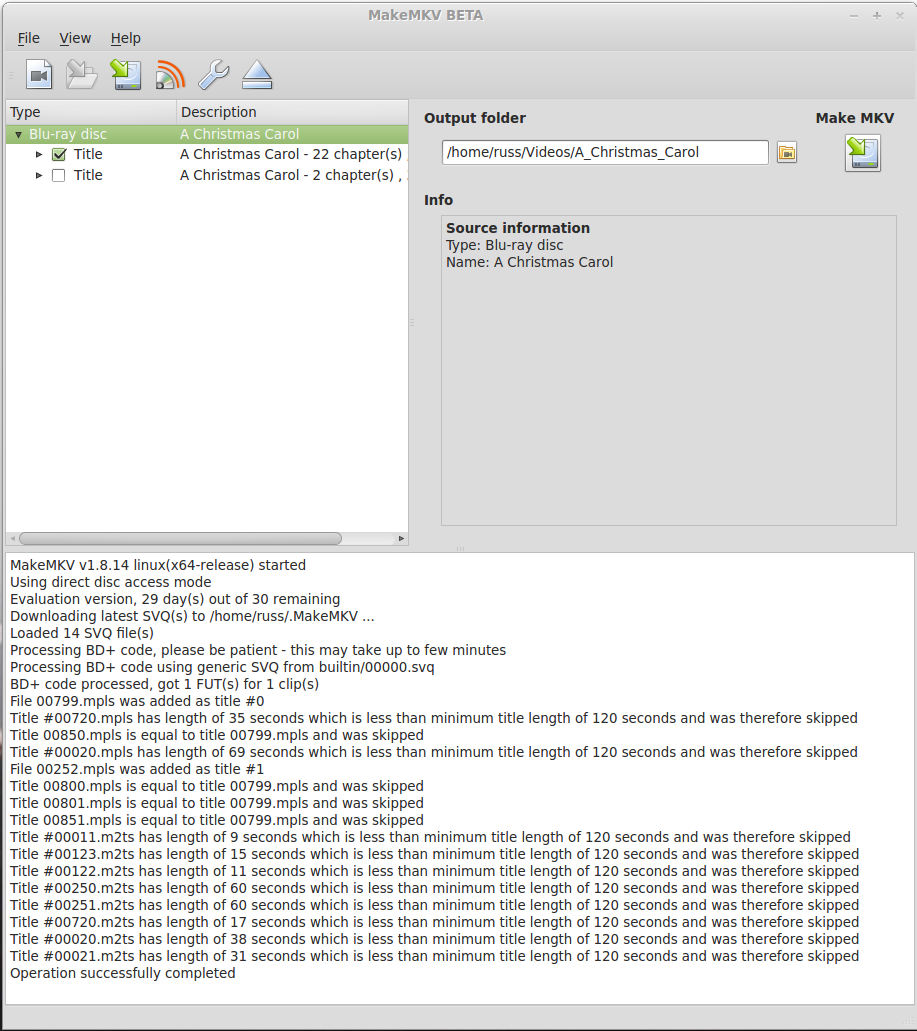Image resolution: width=917 pixels, height=1031 pixels.
Task: Click the Type column header
Action: (91, 112)
